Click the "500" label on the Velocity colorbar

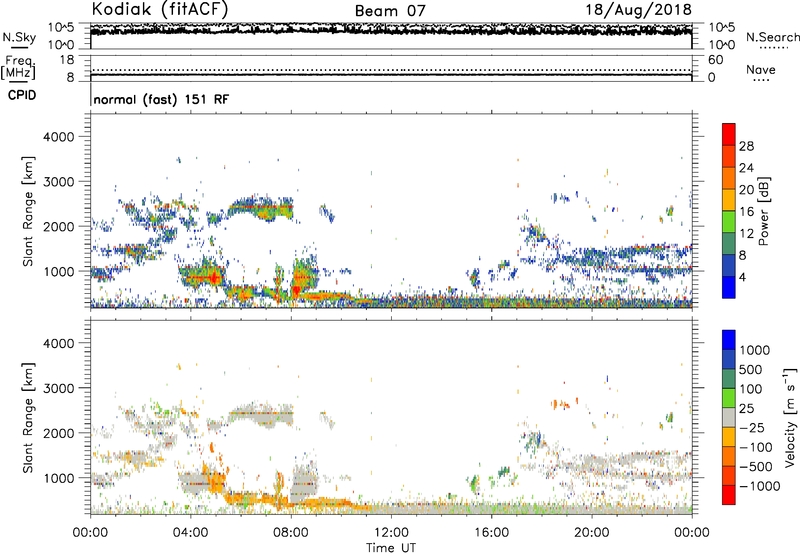[x=750, y=369]
